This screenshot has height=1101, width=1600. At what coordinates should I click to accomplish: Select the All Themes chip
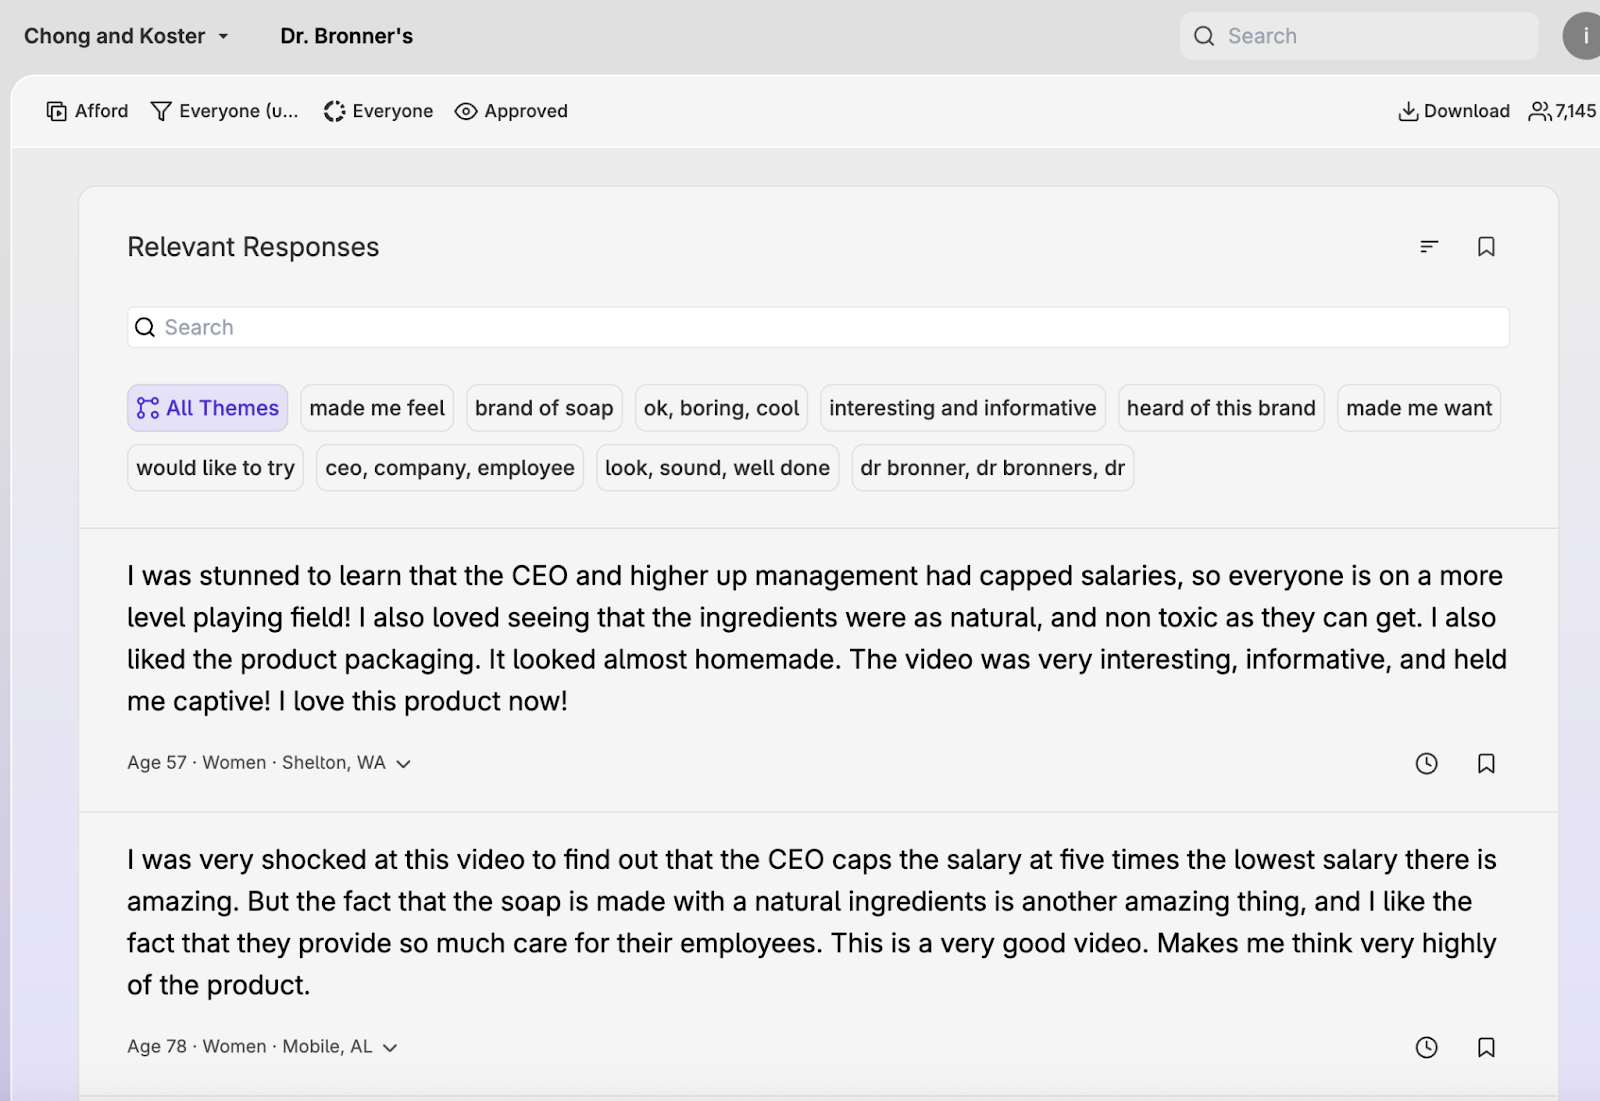click(x=208, y=408)
